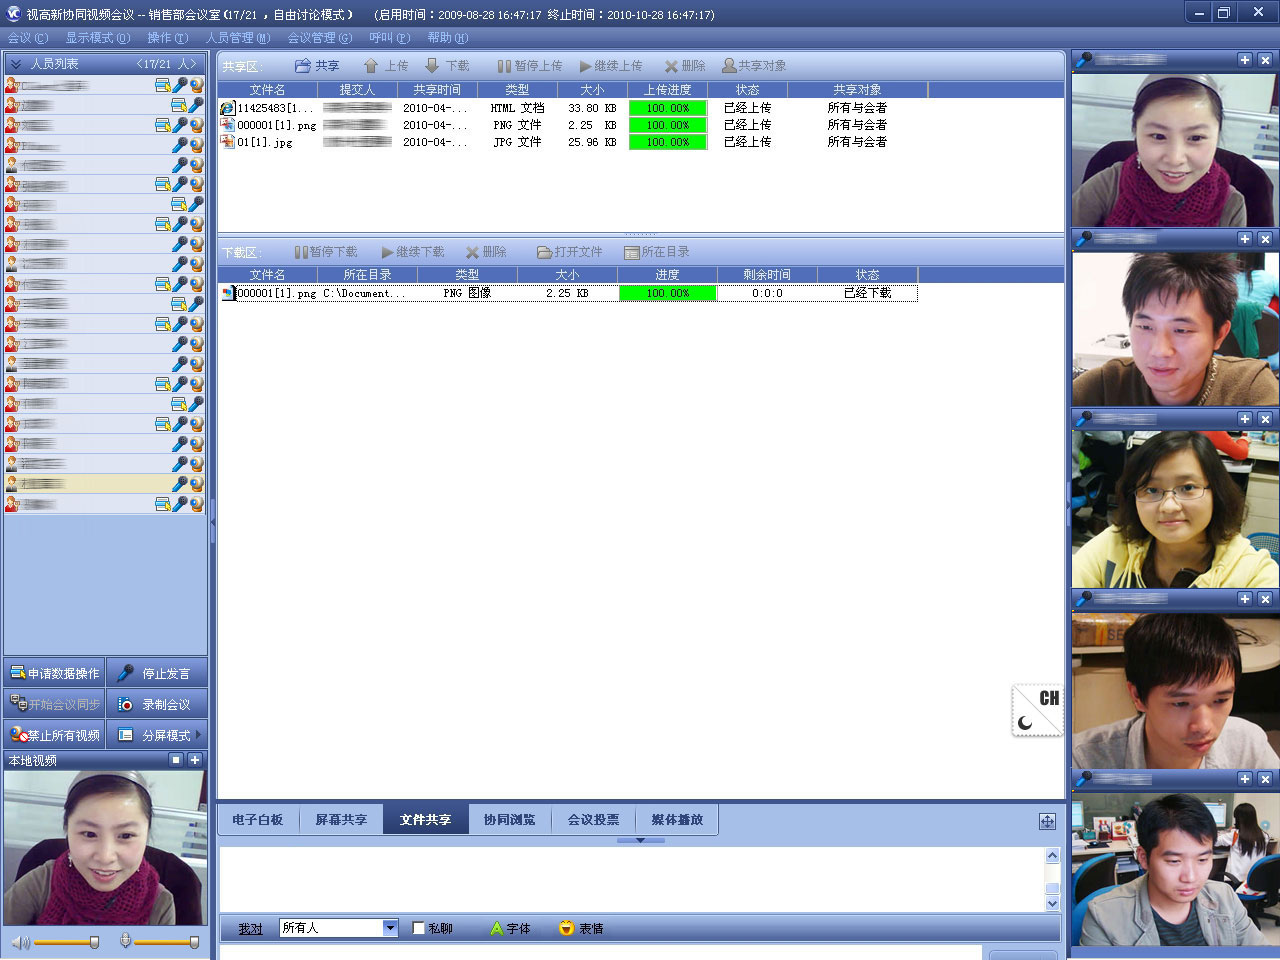Enable the 私聊 private chat checkbox

419,929
